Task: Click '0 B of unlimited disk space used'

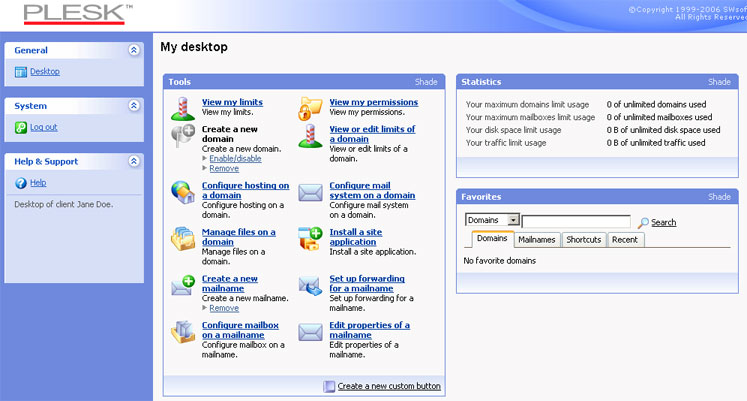Action: click(x=663, y=130)
